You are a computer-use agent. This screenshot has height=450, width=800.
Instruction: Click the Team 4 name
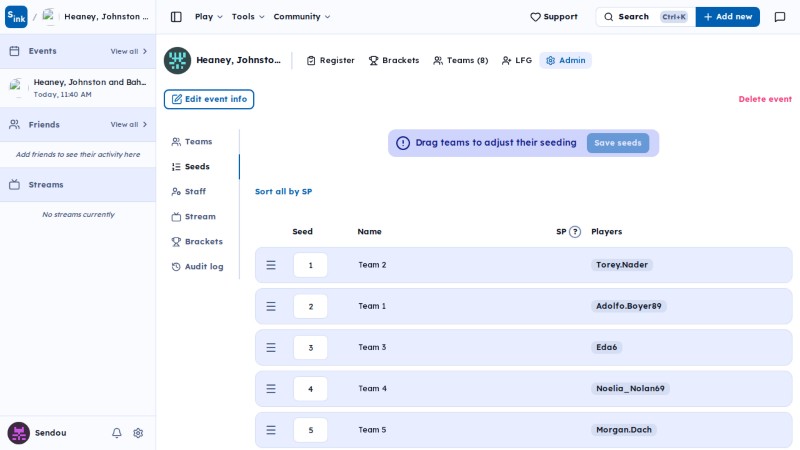point(372,389)
